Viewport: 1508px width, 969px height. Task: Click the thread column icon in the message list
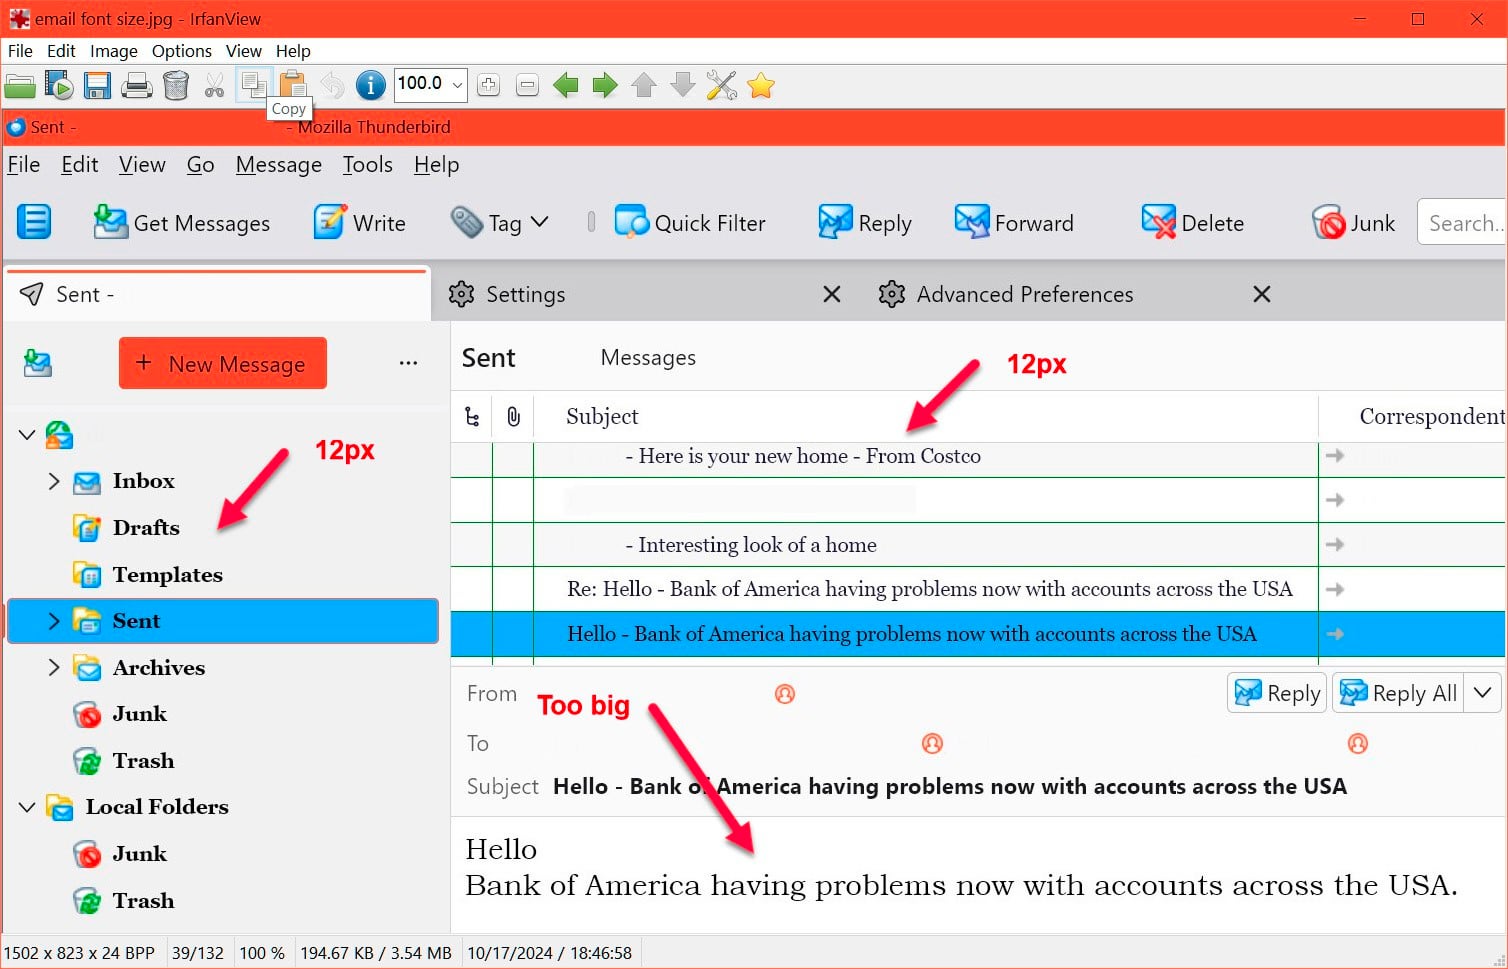point(472,417)
